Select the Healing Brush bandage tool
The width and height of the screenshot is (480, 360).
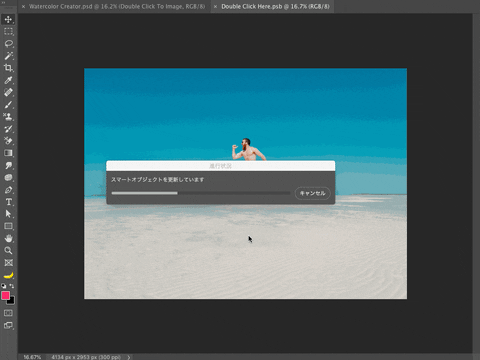(x=8, y=92)
